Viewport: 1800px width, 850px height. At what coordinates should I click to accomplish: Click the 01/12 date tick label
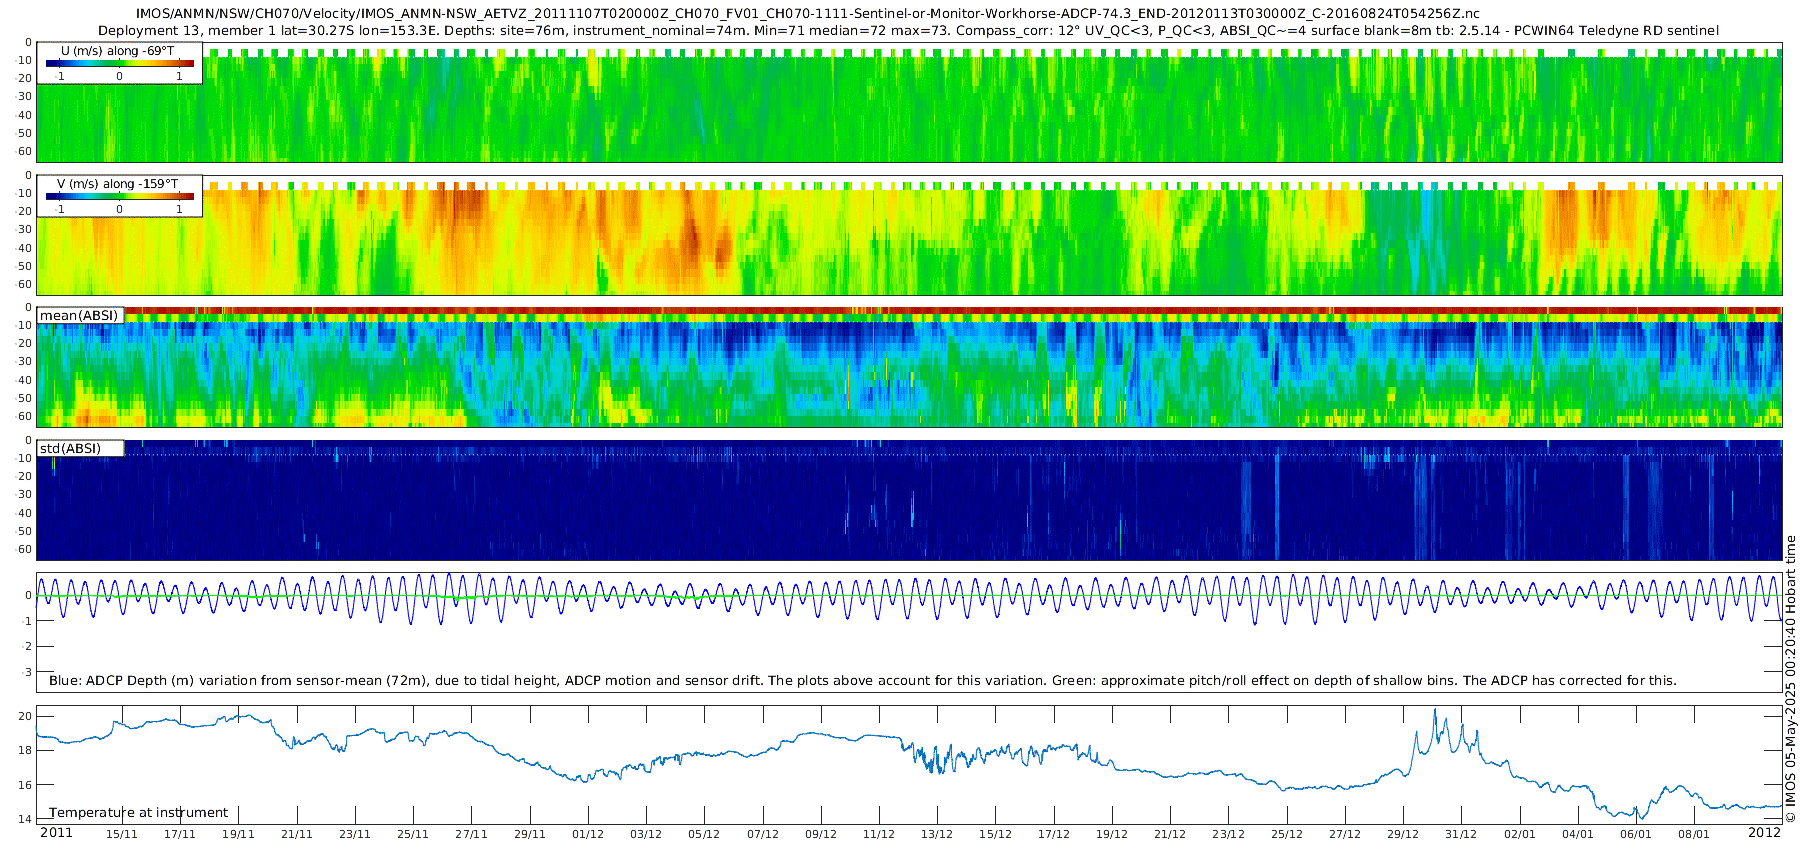coord(588,834)
